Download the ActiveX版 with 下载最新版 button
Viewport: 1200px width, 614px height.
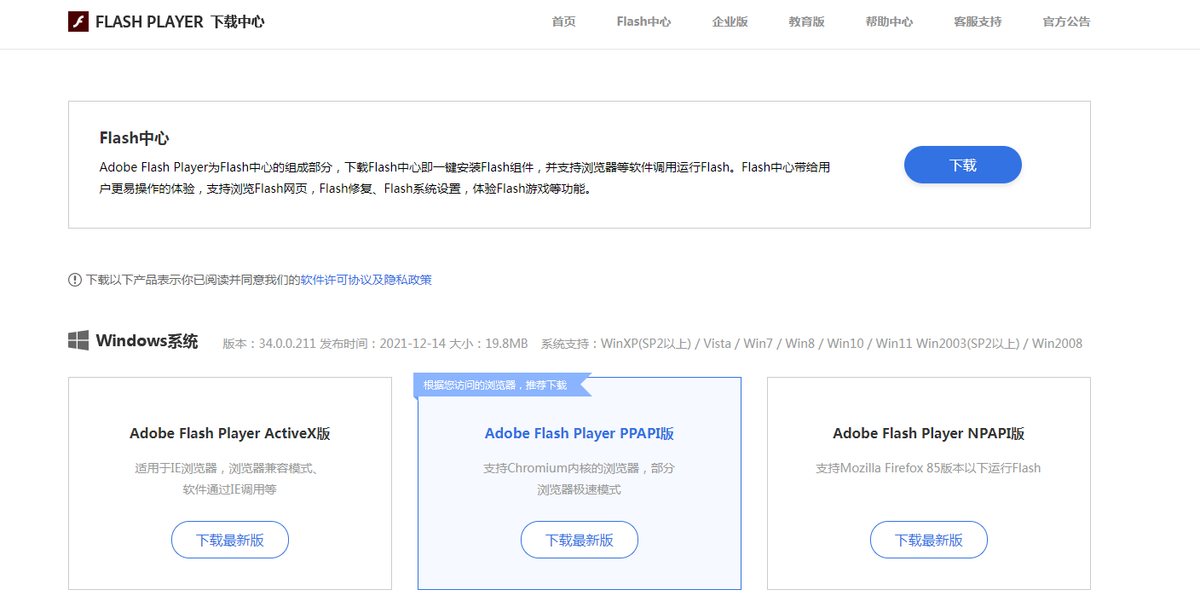[x=229, y=539]
